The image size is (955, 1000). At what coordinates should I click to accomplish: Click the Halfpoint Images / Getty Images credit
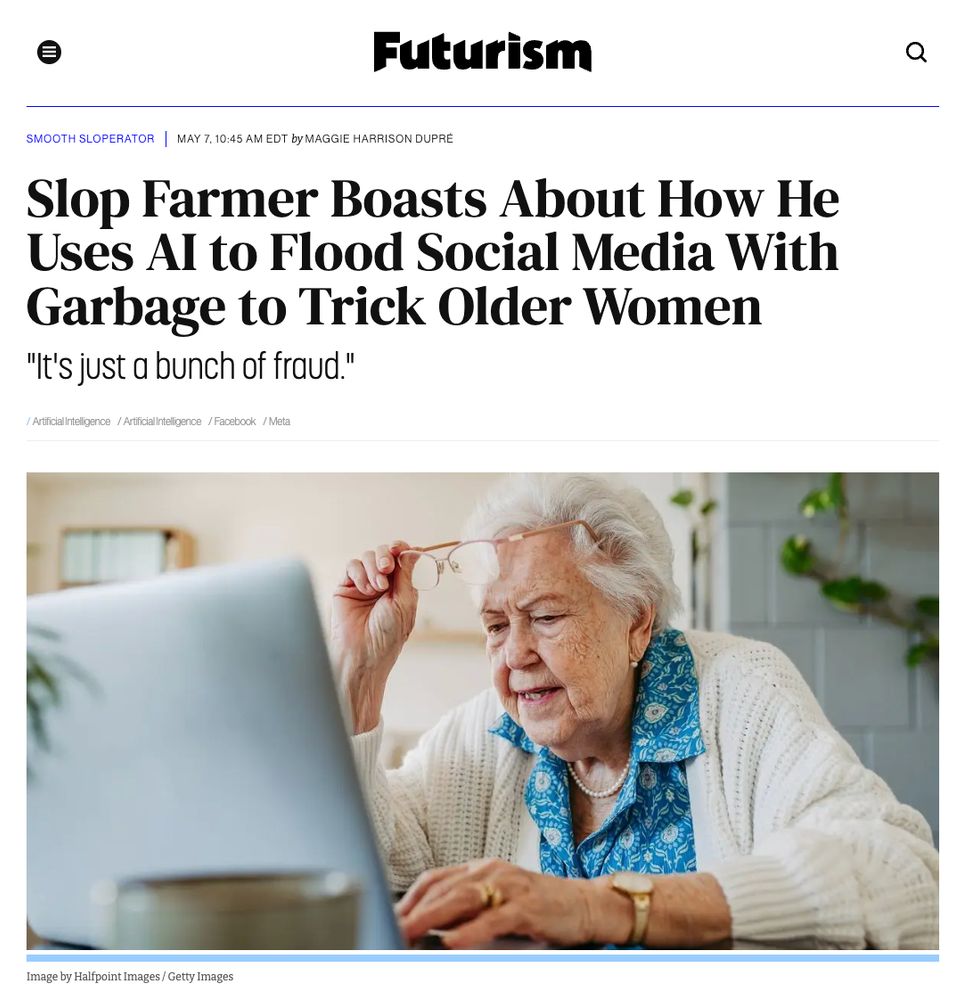tap(130, 976)
